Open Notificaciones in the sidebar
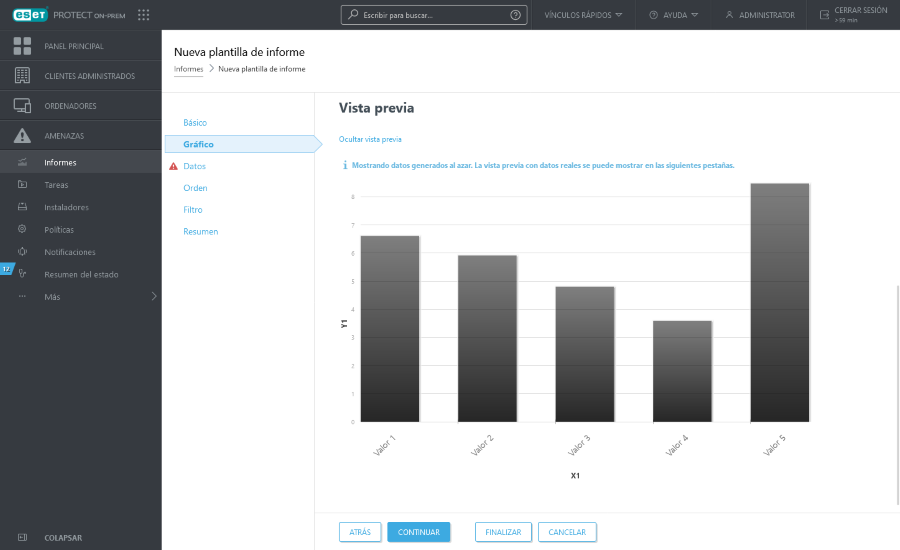Viewport: 900px width, 550px height. 80,252
